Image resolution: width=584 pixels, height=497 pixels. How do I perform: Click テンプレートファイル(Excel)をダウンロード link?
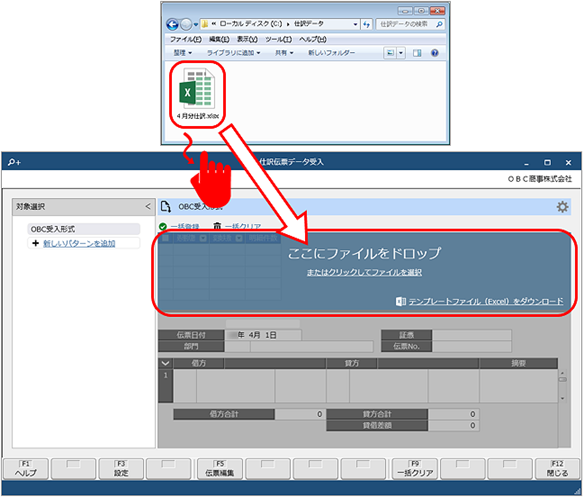[486, 301]
